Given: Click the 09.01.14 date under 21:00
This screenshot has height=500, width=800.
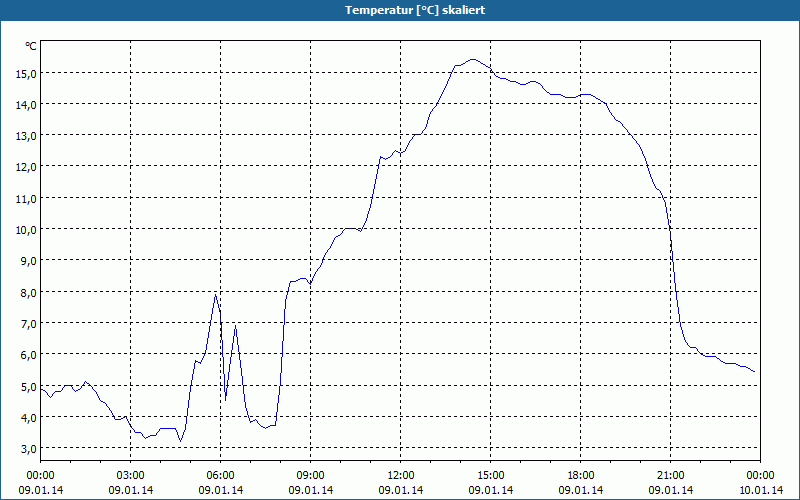Looking at the screenshot, I should tap(670, 490).
